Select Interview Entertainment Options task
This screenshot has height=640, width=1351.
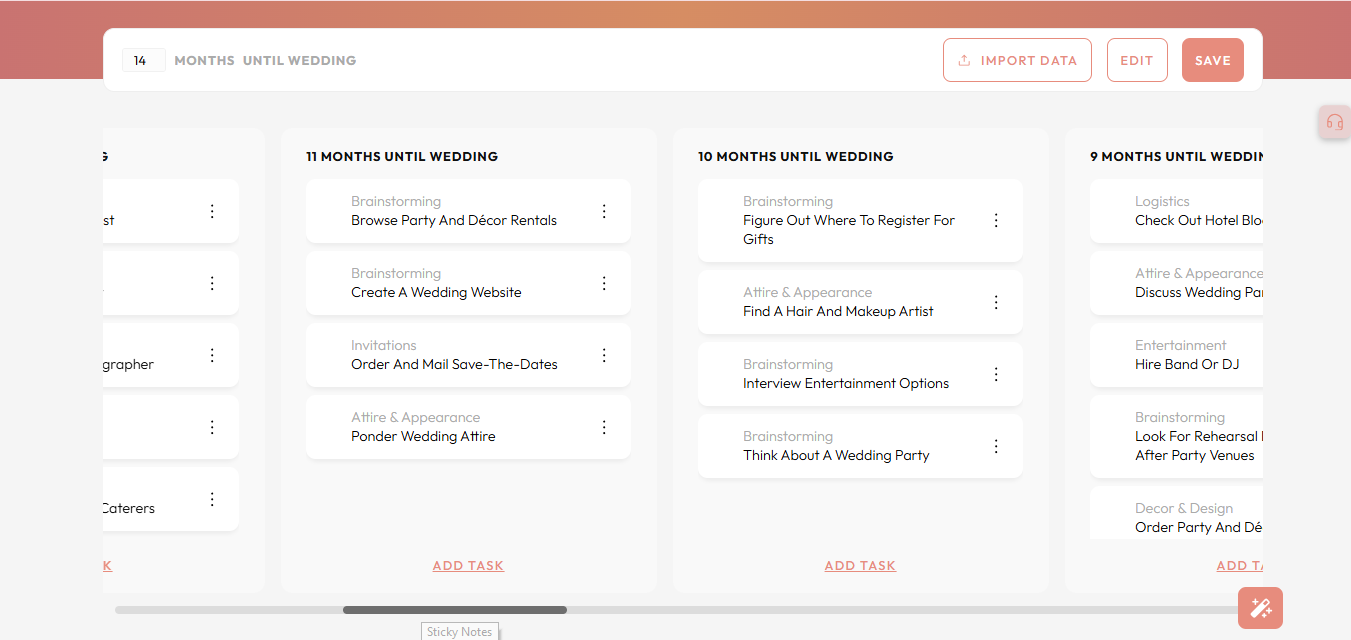(x=860, y=374)
